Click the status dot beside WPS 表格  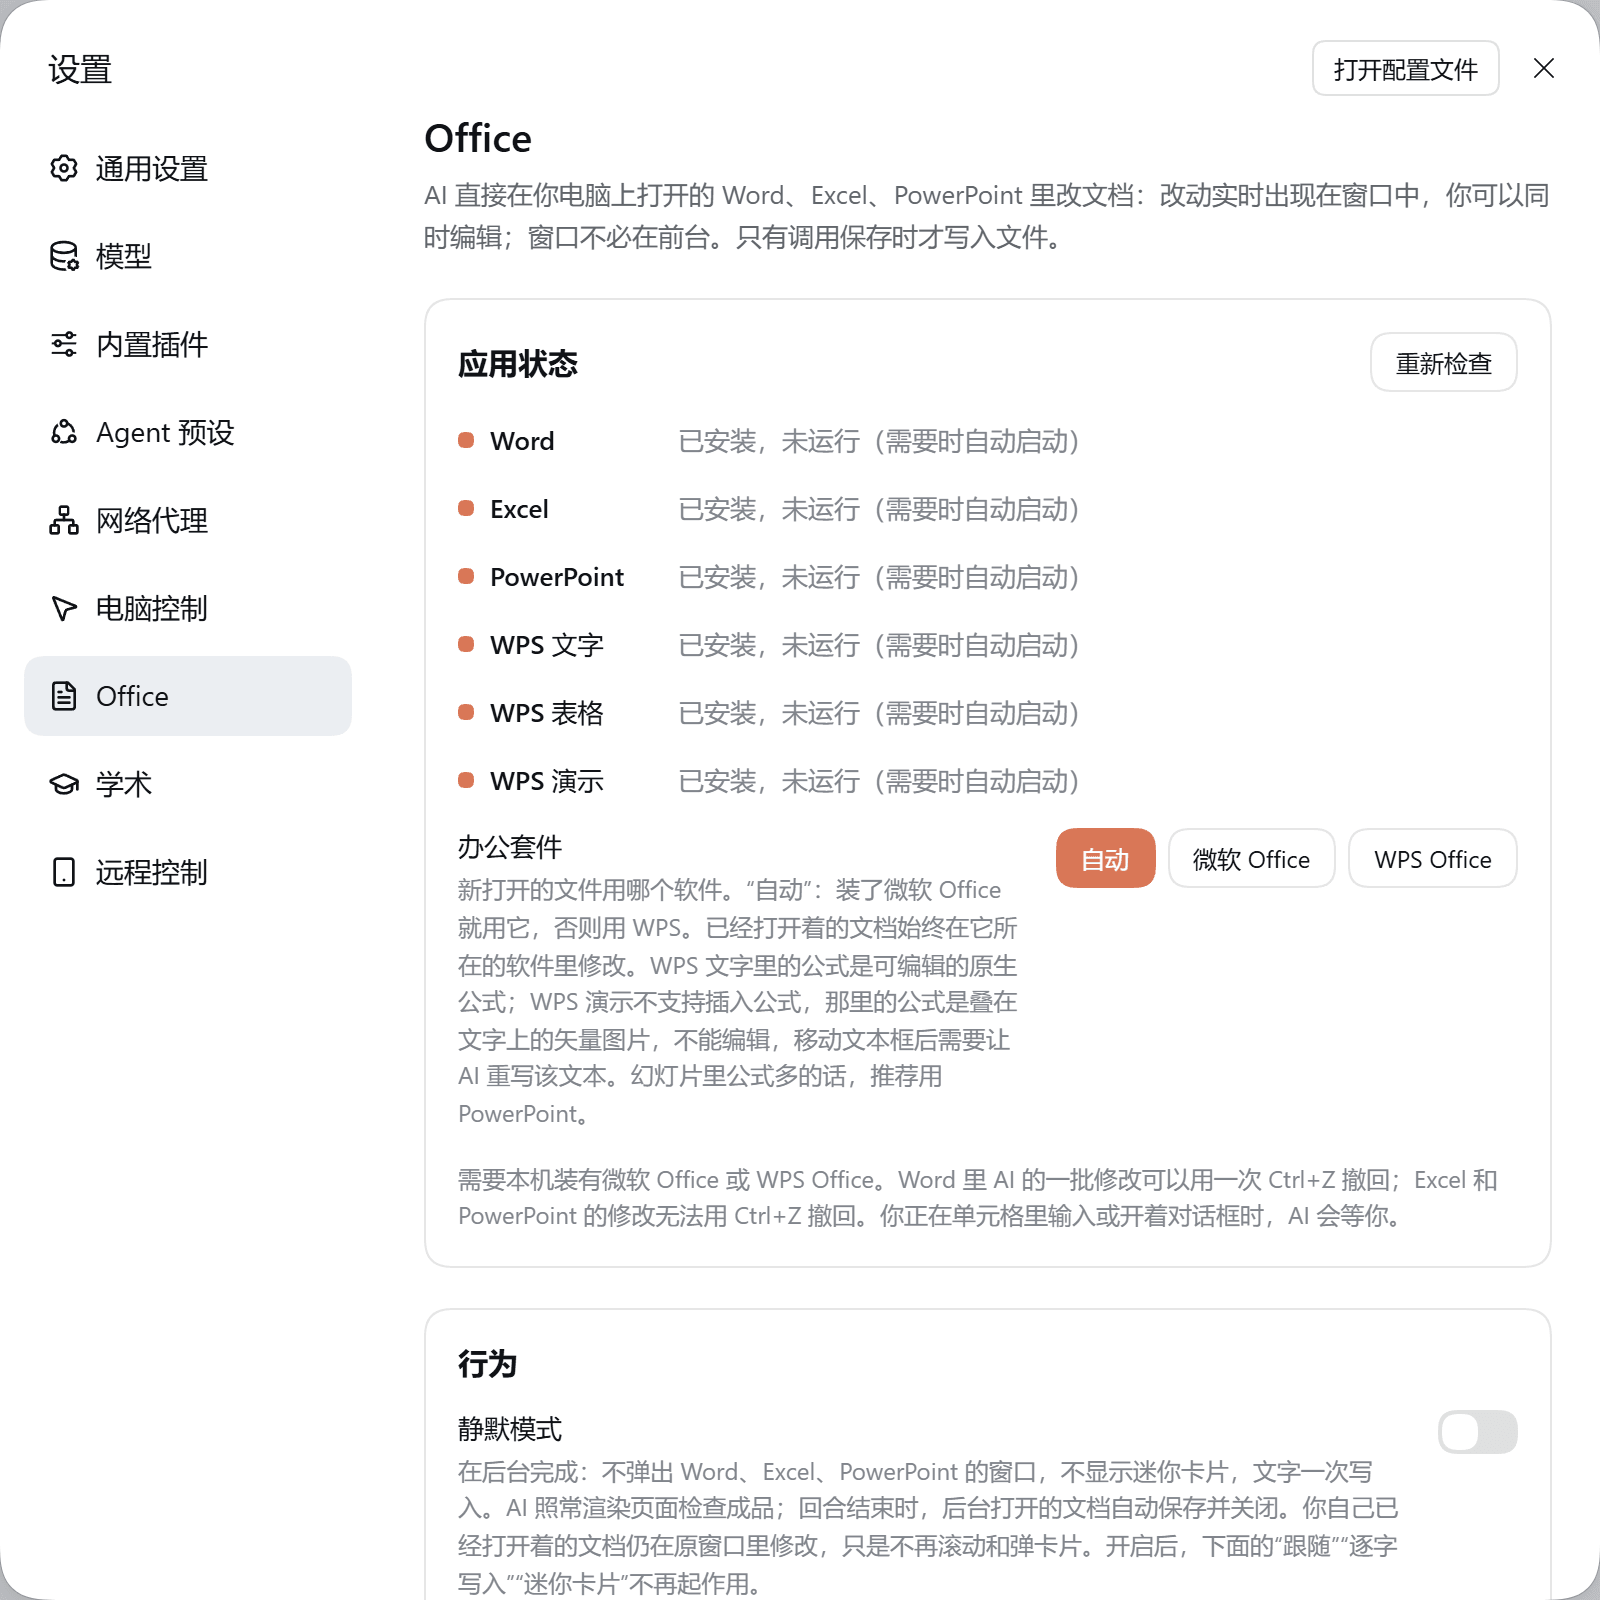coord(466,712)
